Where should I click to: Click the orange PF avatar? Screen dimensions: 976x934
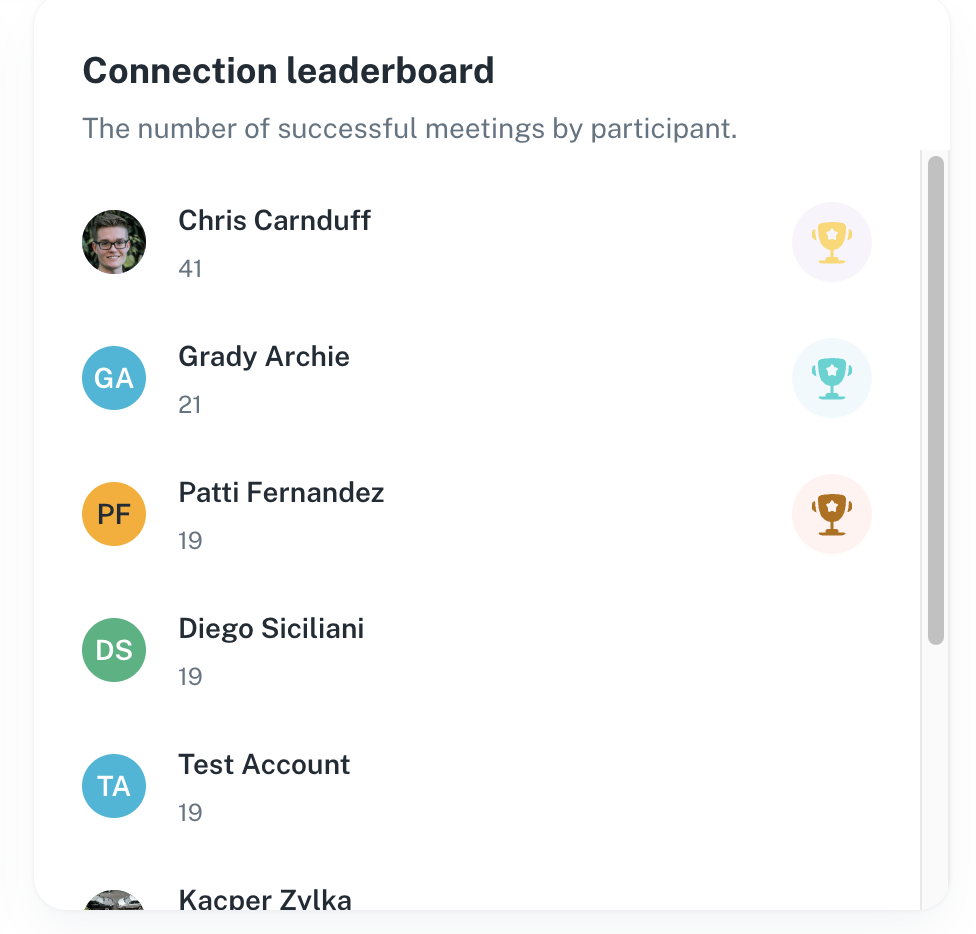point(114,514)
